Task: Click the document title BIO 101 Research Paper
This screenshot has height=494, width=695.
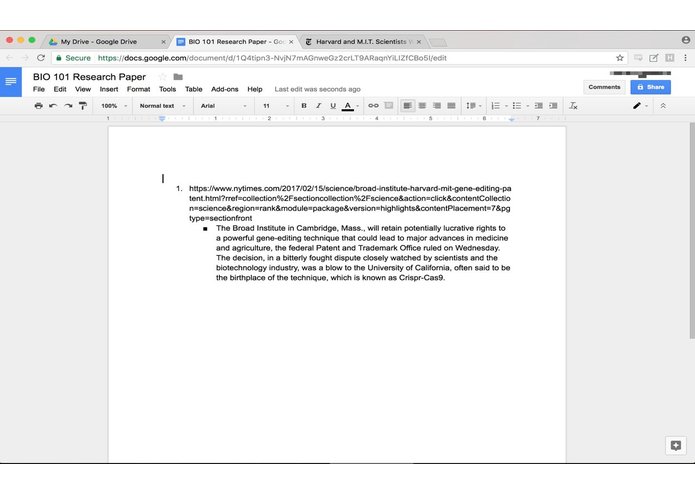Action: [89, 77]
